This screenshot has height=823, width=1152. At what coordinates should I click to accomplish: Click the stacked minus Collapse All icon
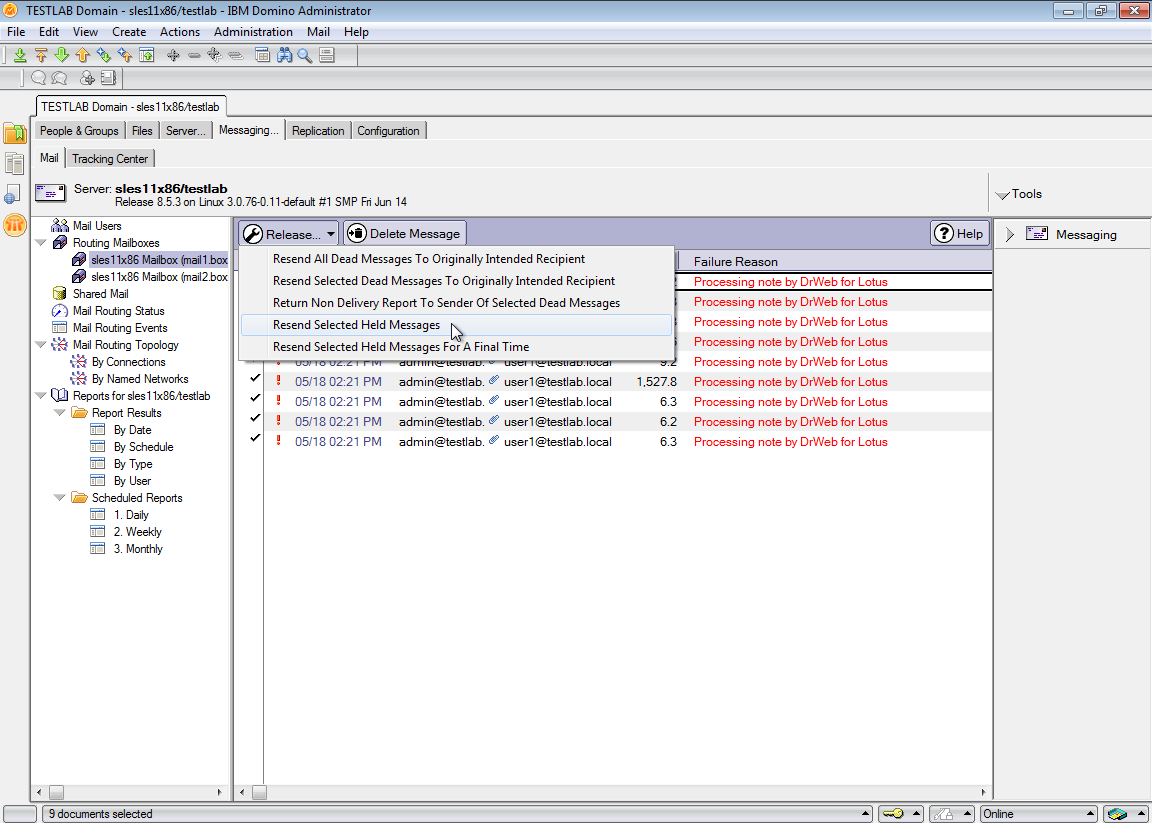tap(236, 55)
